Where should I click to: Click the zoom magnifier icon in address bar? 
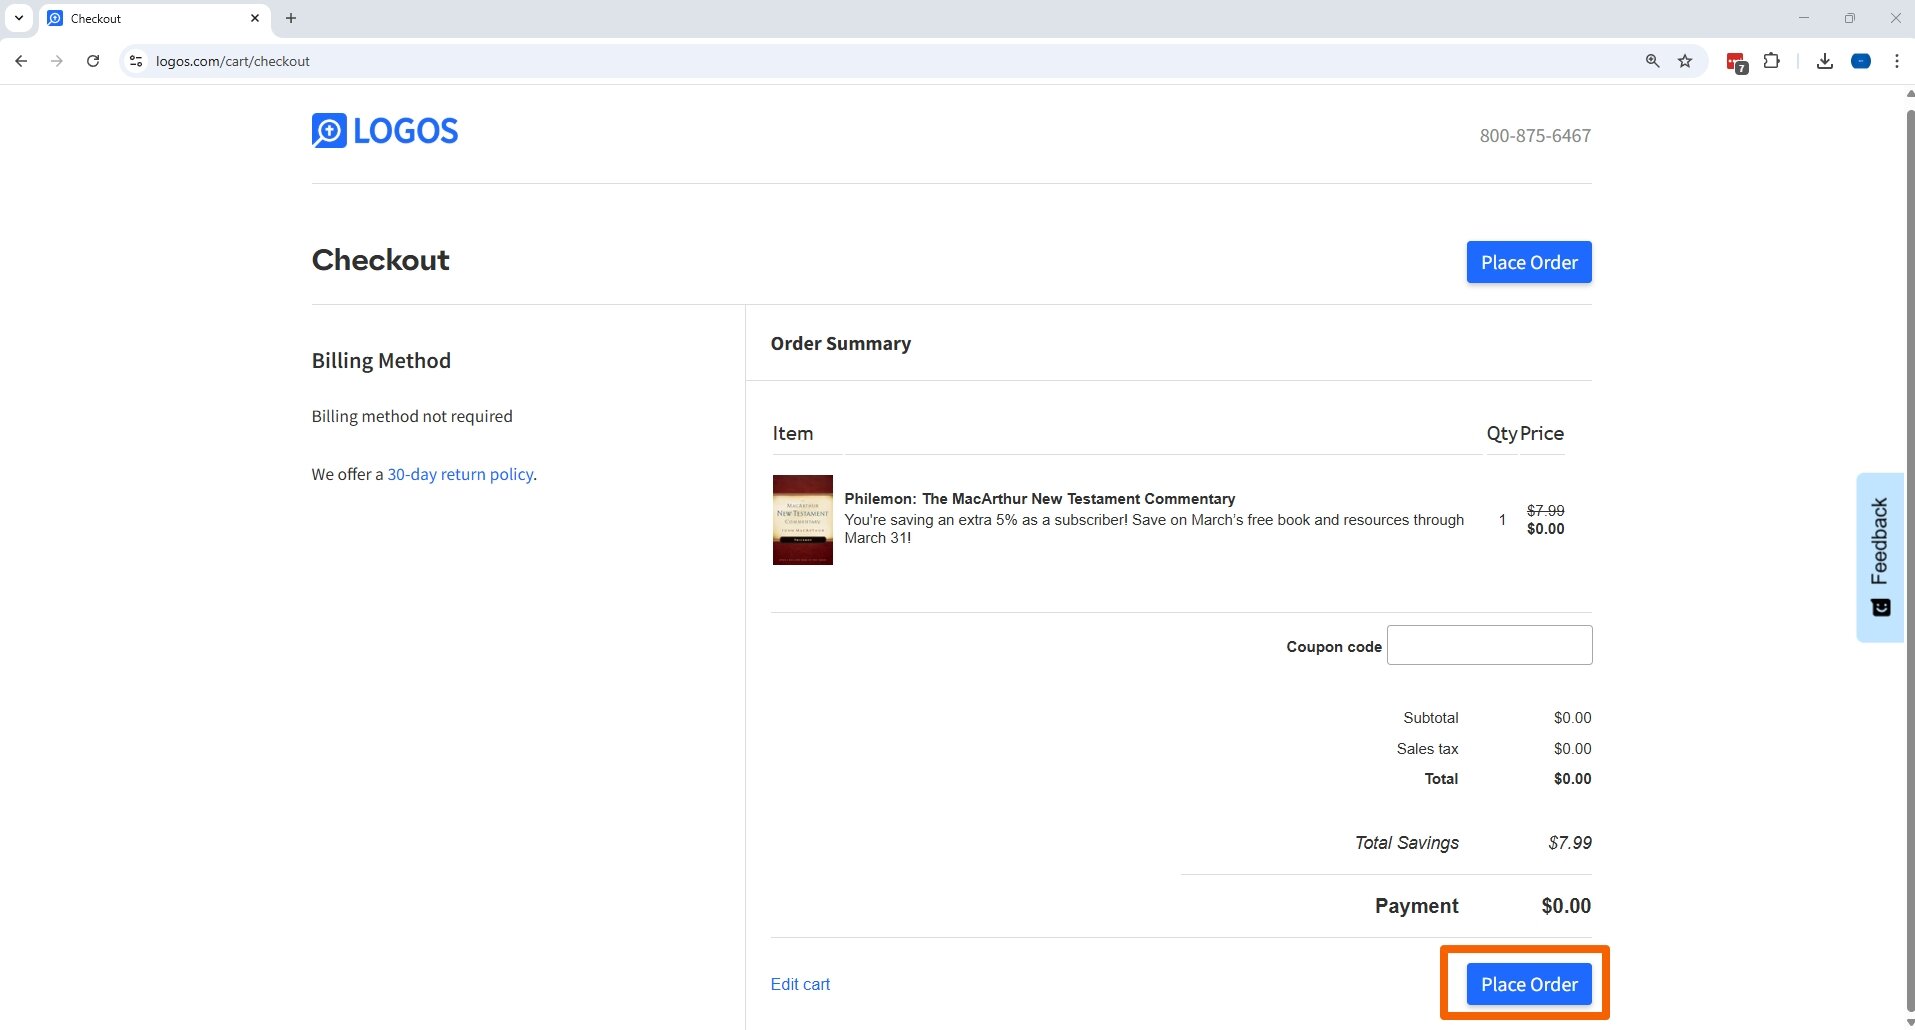[1653, 61]
